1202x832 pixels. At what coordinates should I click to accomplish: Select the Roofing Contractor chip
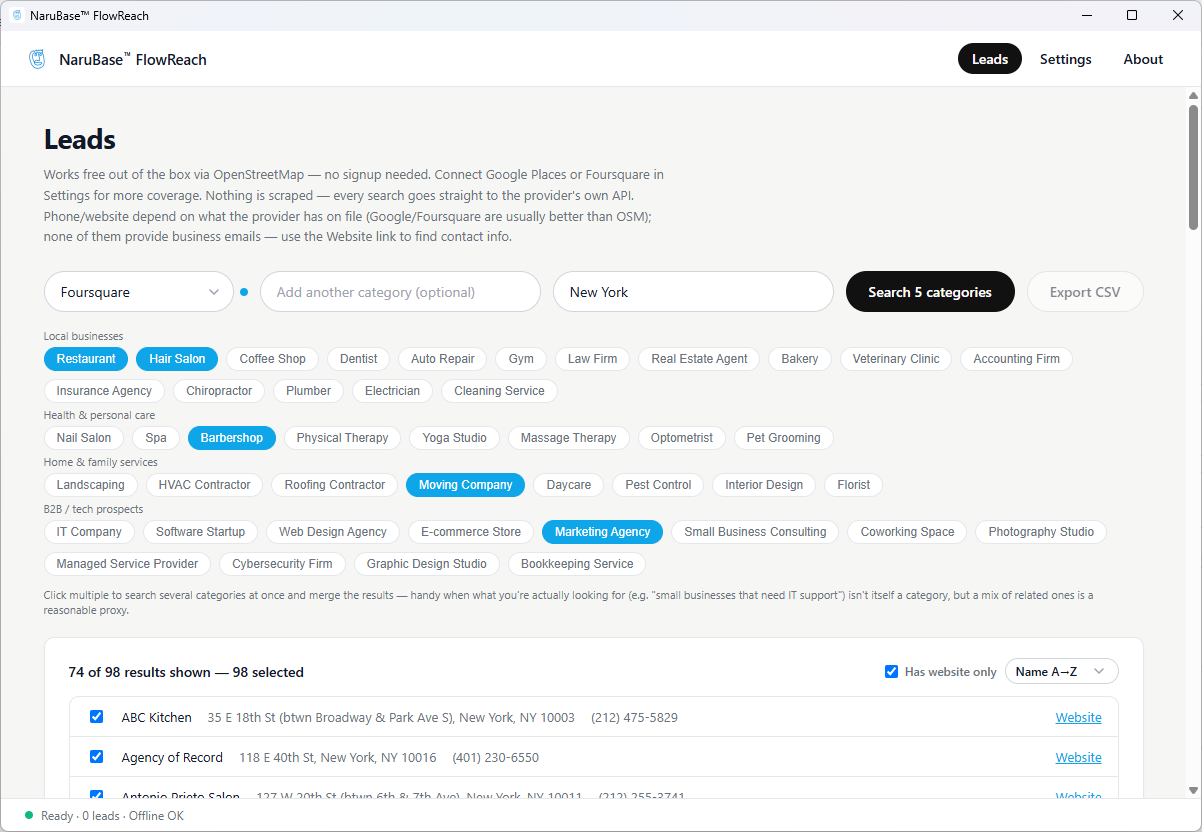coord(335,485)
